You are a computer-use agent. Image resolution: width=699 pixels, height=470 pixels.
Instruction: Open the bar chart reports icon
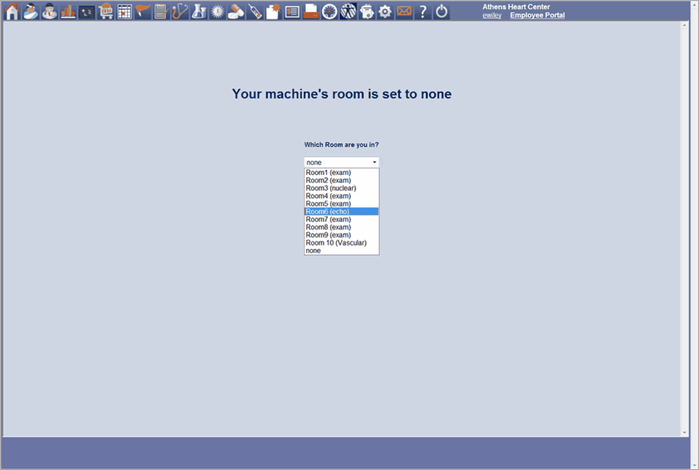(x=67, y=12)
